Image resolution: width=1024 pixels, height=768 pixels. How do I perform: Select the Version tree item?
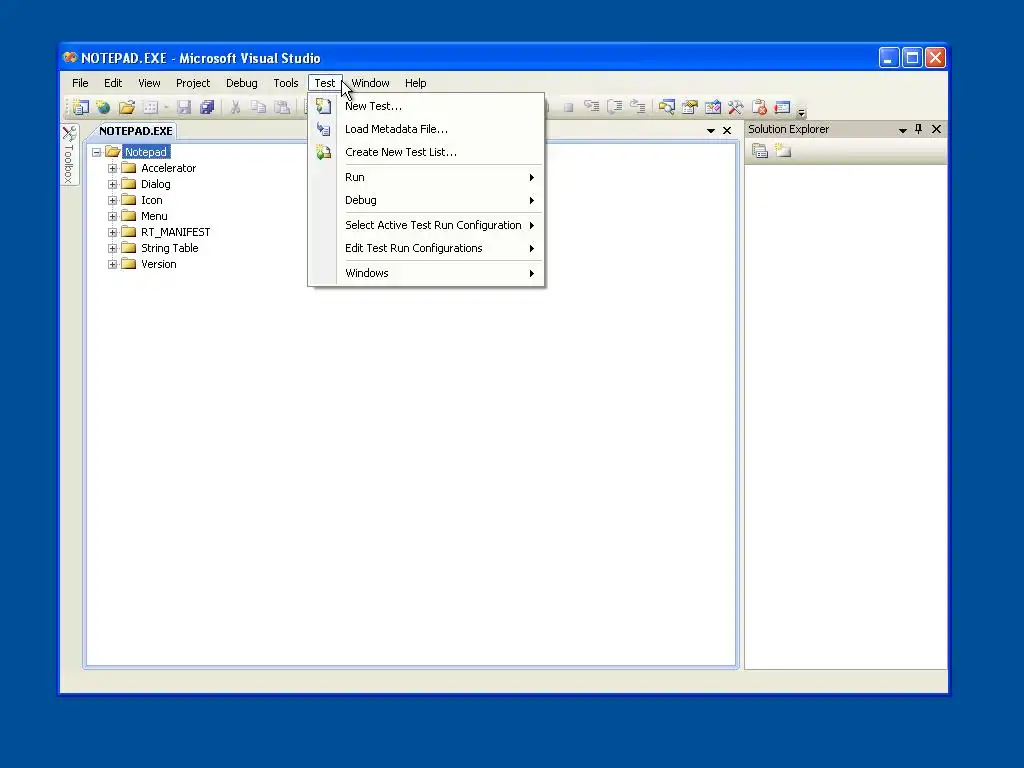click(x=159, y=264)
